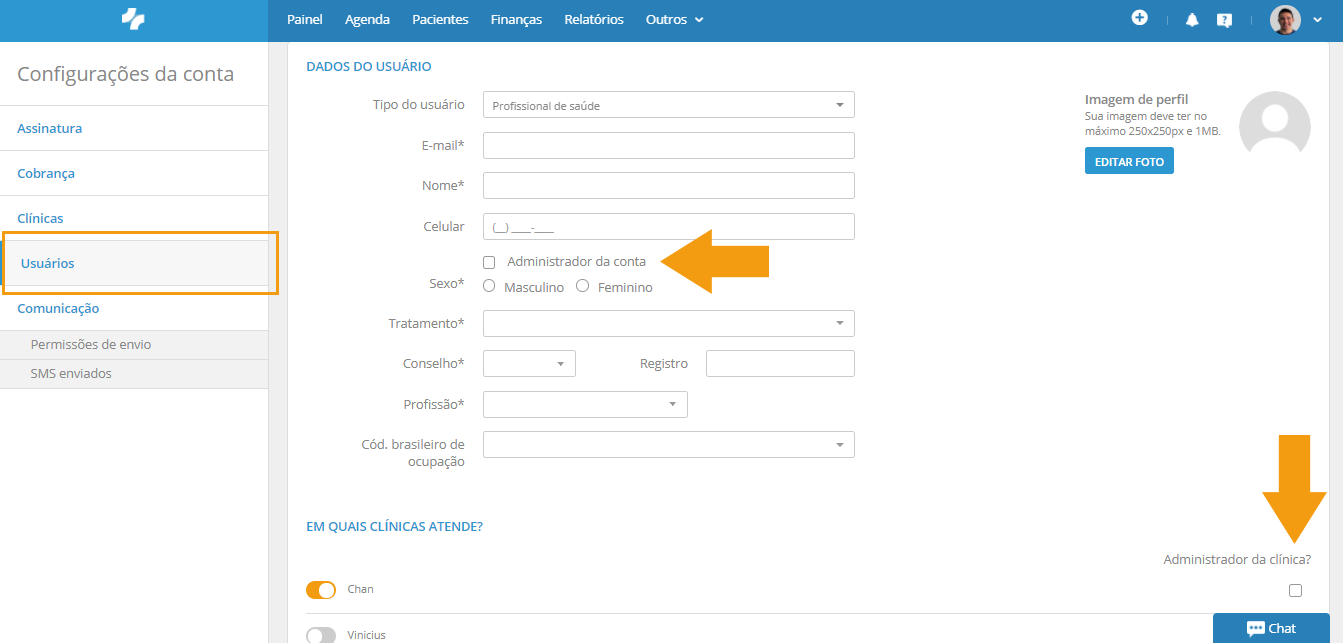Screen dimensions: 1343x643
Task: Open the Agenda menu
Action: (367, 19)
